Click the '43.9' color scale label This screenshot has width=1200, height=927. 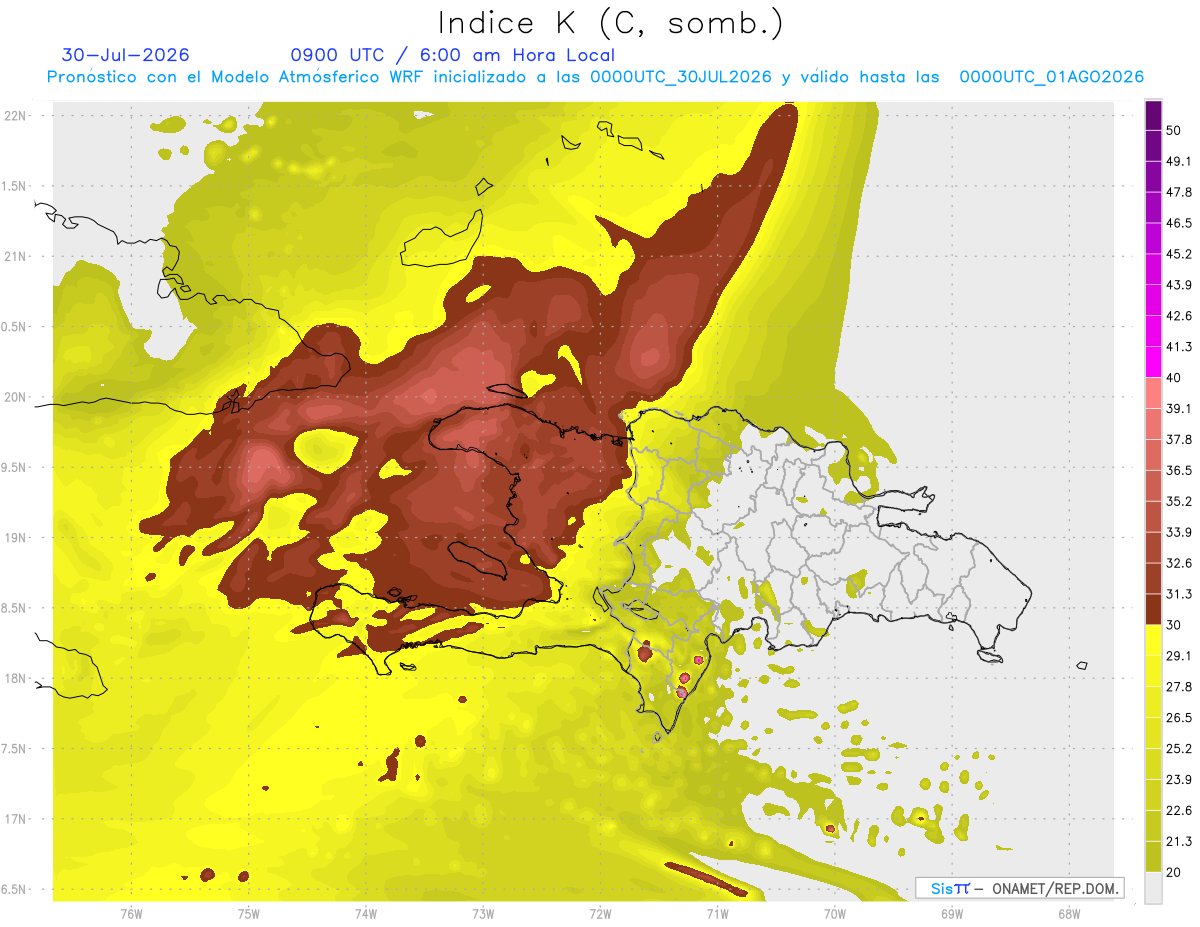tap(1179, 285)
